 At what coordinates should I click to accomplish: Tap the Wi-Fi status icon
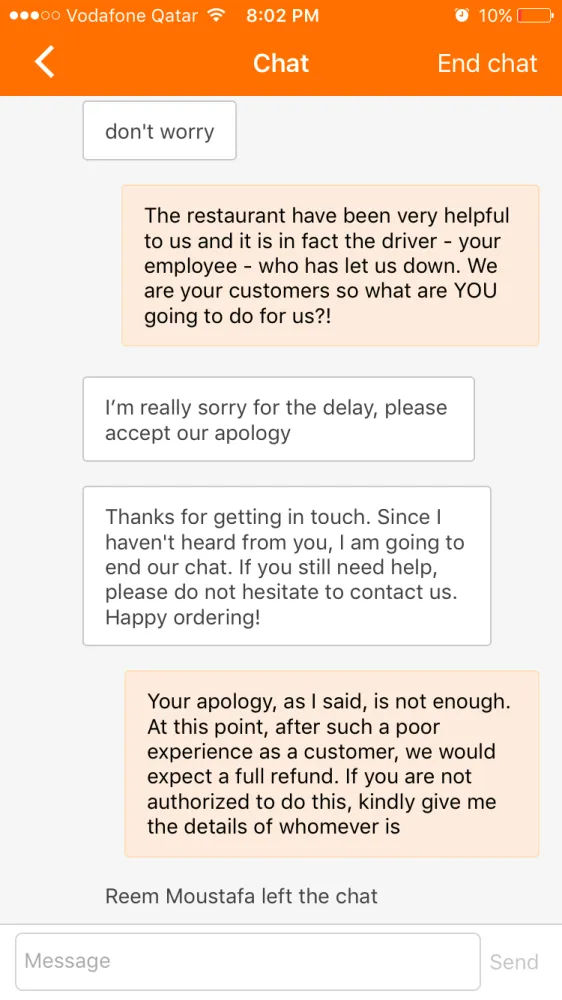pyautogui.click(x=217, y=16)
